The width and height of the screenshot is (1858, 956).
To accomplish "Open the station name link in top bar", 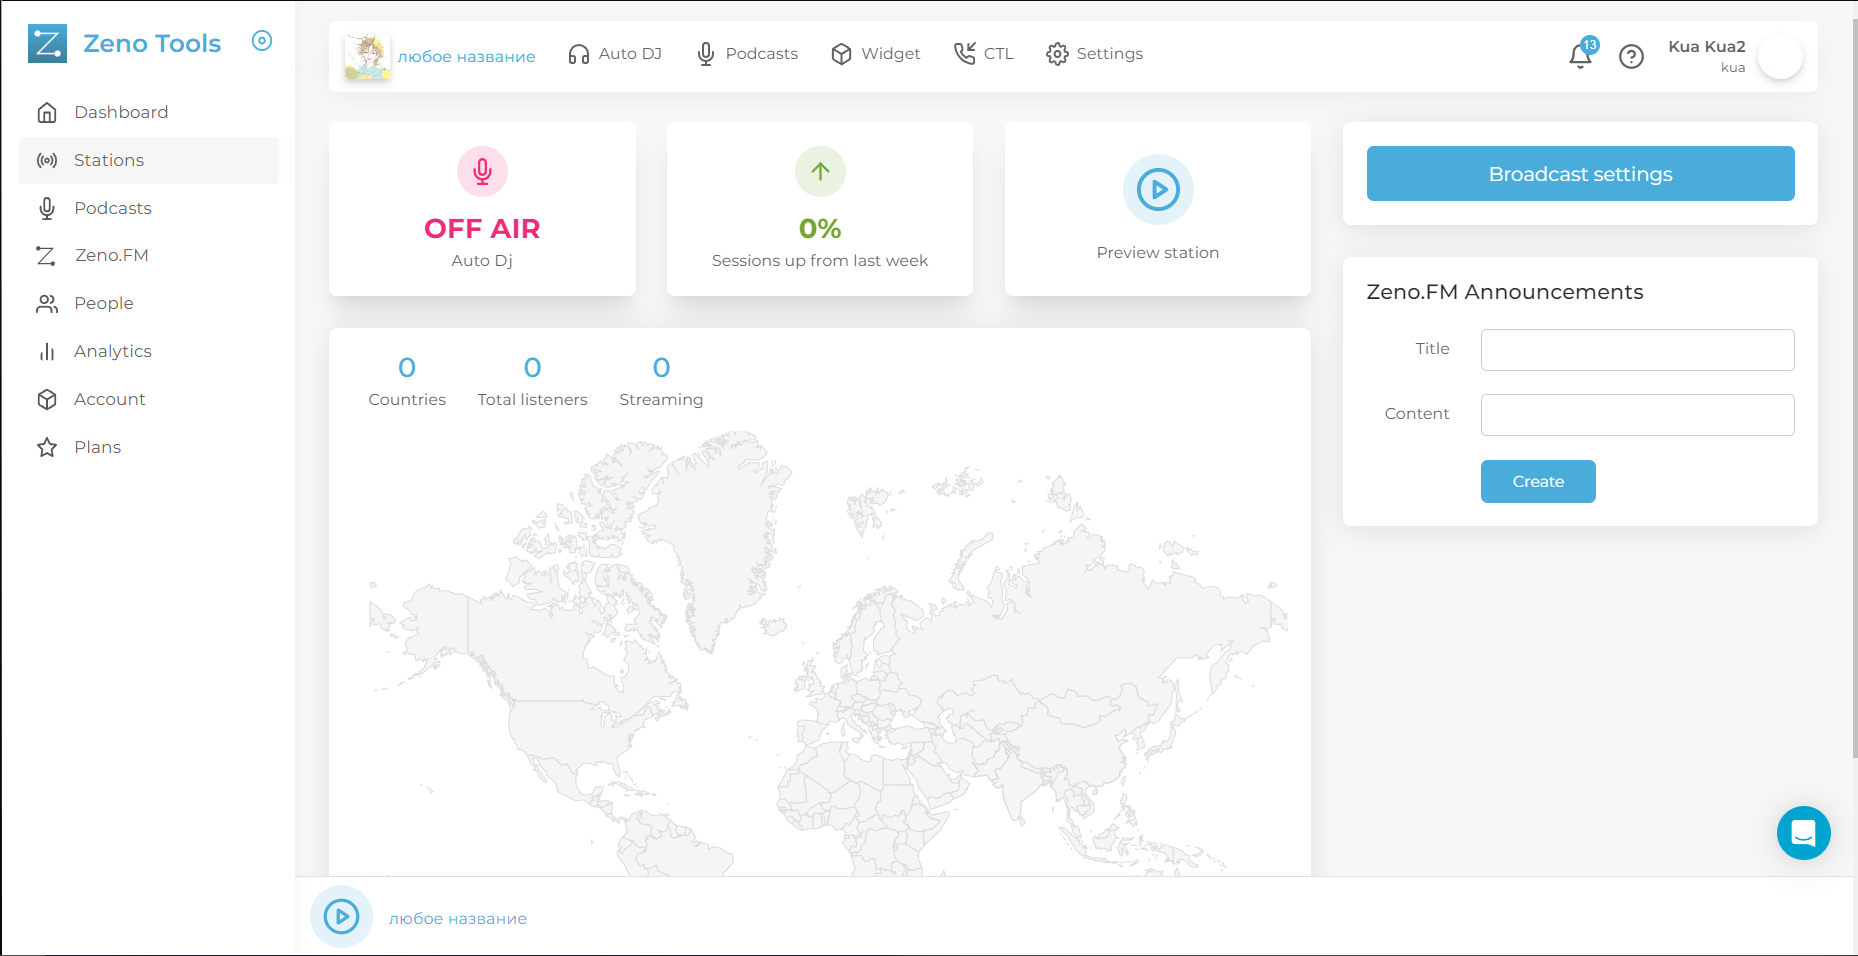I will point(466,57).
